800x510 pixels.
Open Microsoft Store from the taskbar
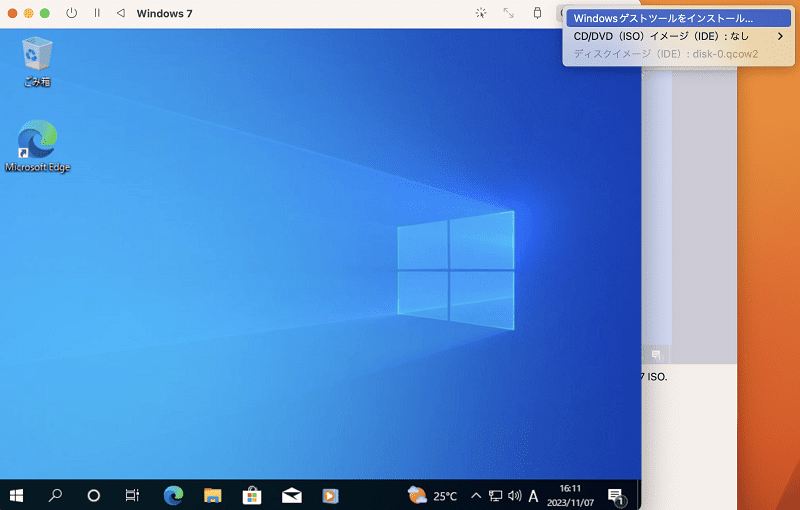[x=252, y=495]
